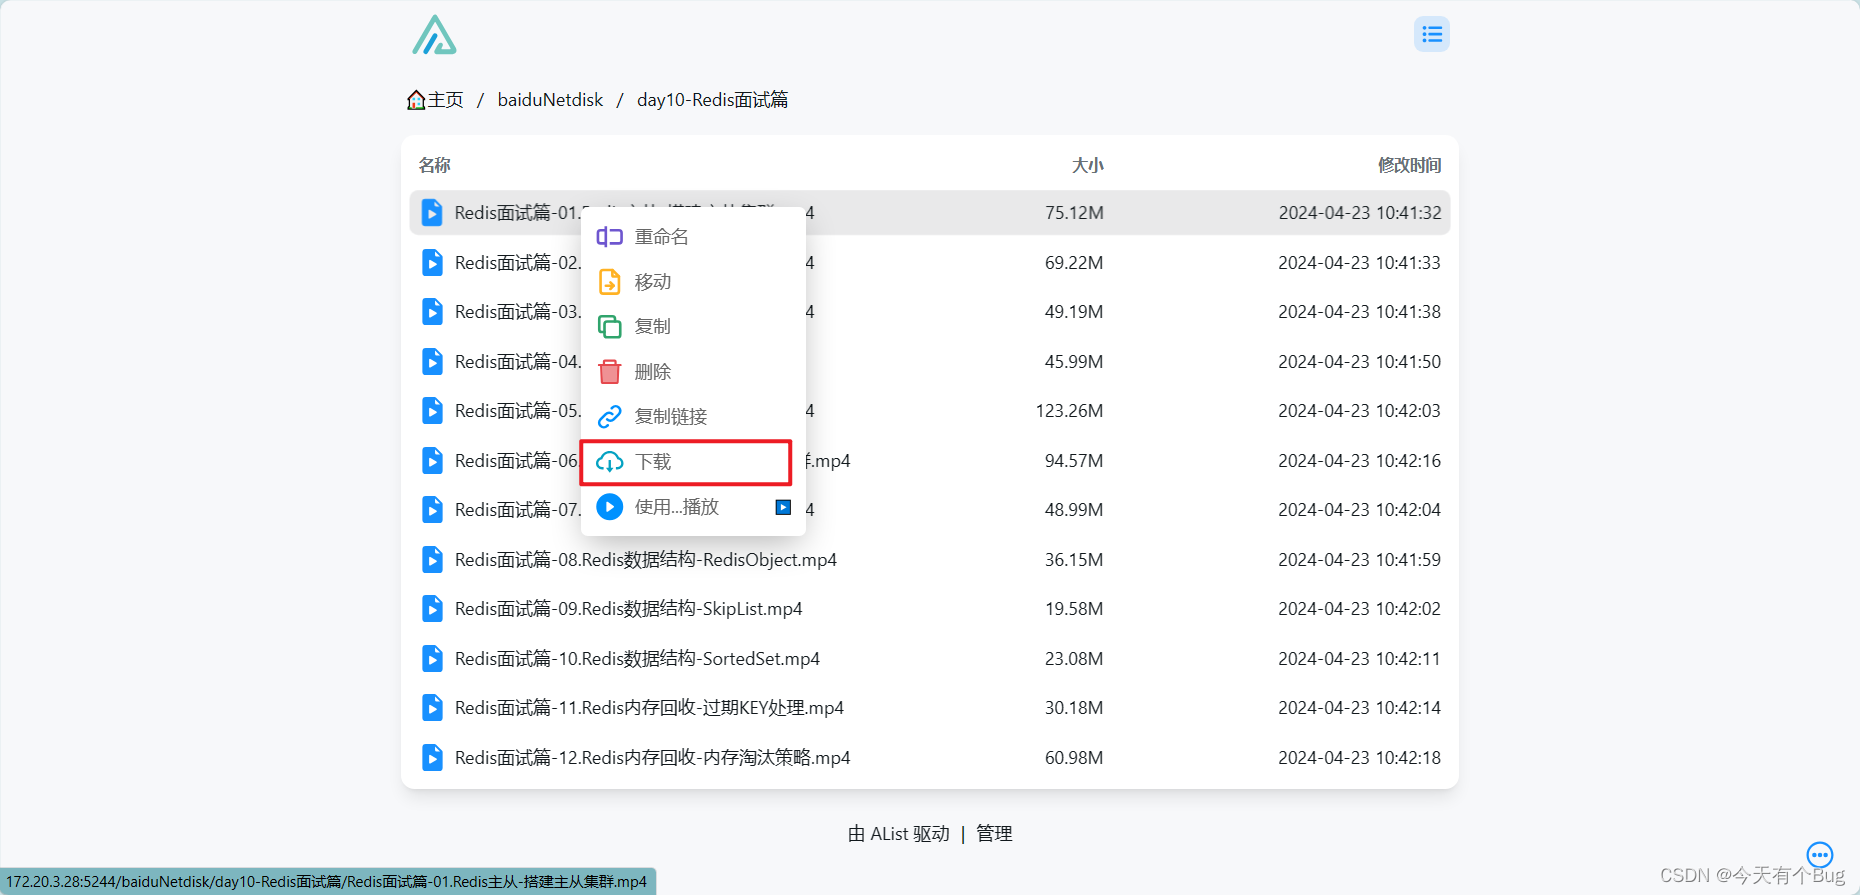This screenshot has height=895, width=1860.
Task: Click the blue play icon in the menu
Action: [x=609, y=507]
